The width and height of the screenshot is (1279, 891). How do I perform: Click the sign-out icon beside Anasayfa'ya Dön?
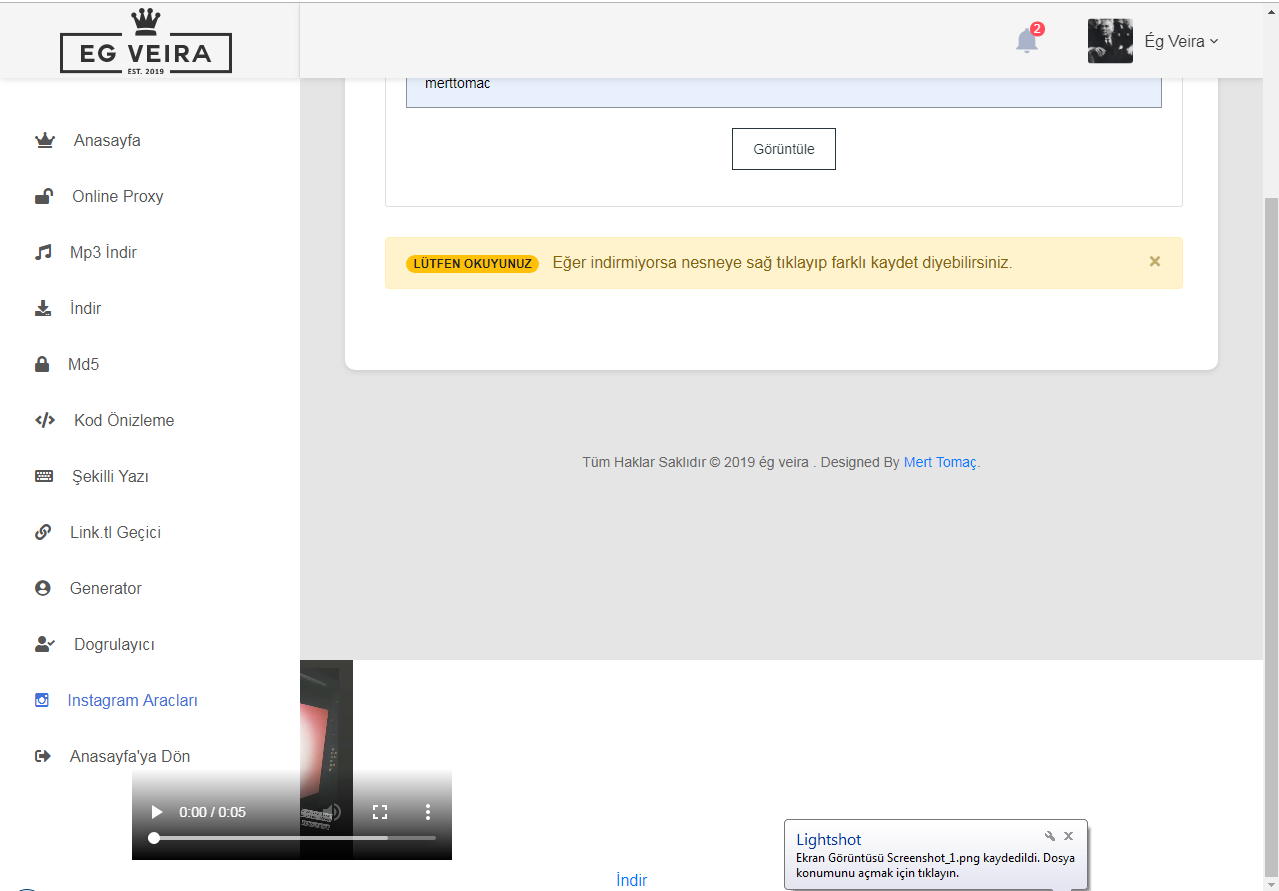point(42,756)
